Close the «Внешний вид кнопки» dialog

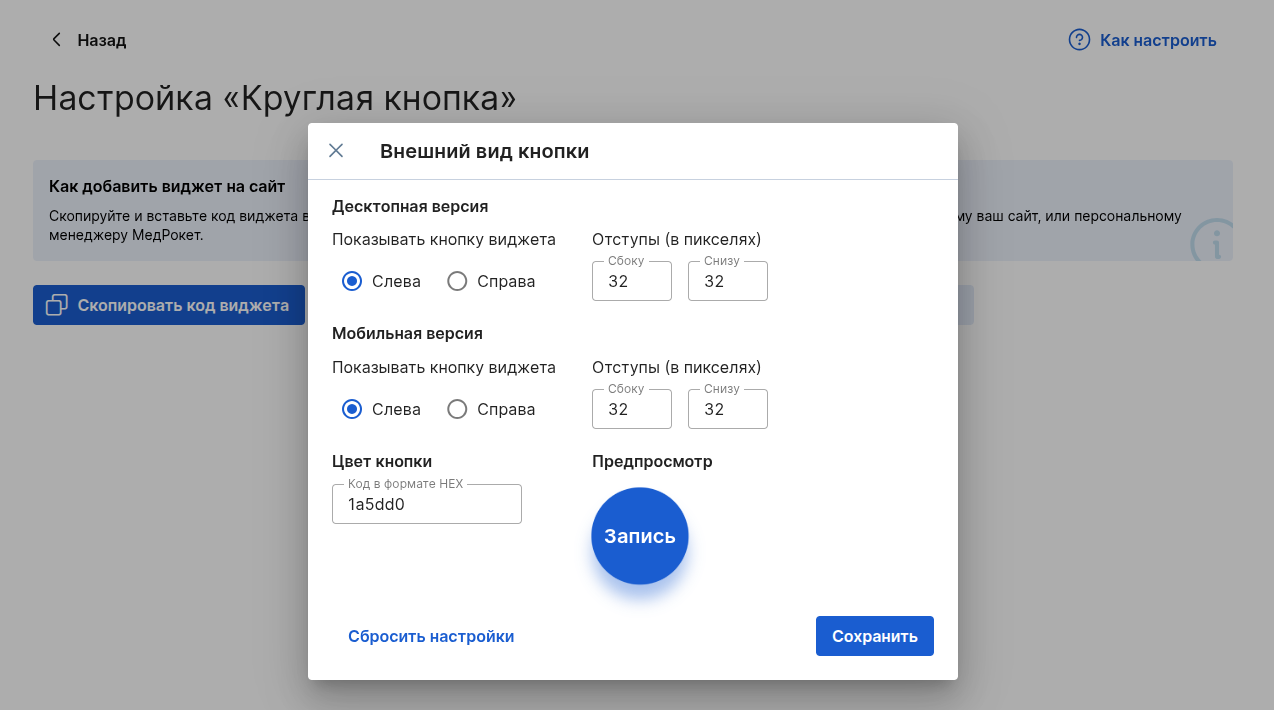[336, 151]
